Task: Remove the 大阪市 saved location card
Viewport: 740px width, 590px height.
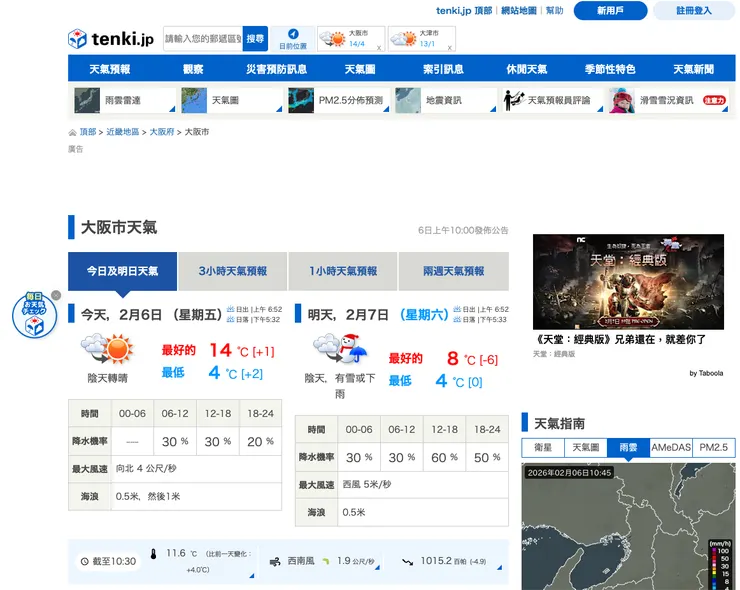Action: (378, 48)
